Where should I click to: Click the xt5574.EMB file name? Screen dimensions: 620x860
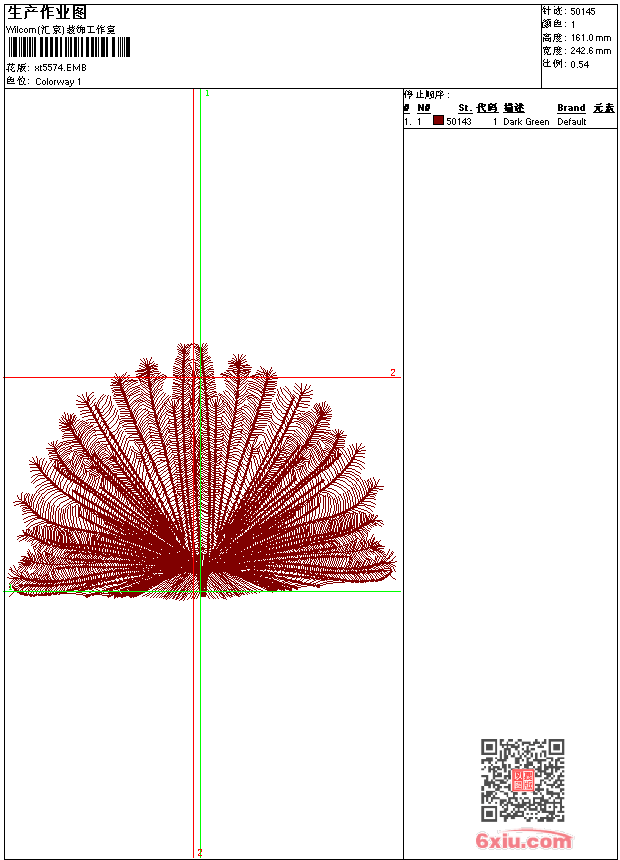60,68
